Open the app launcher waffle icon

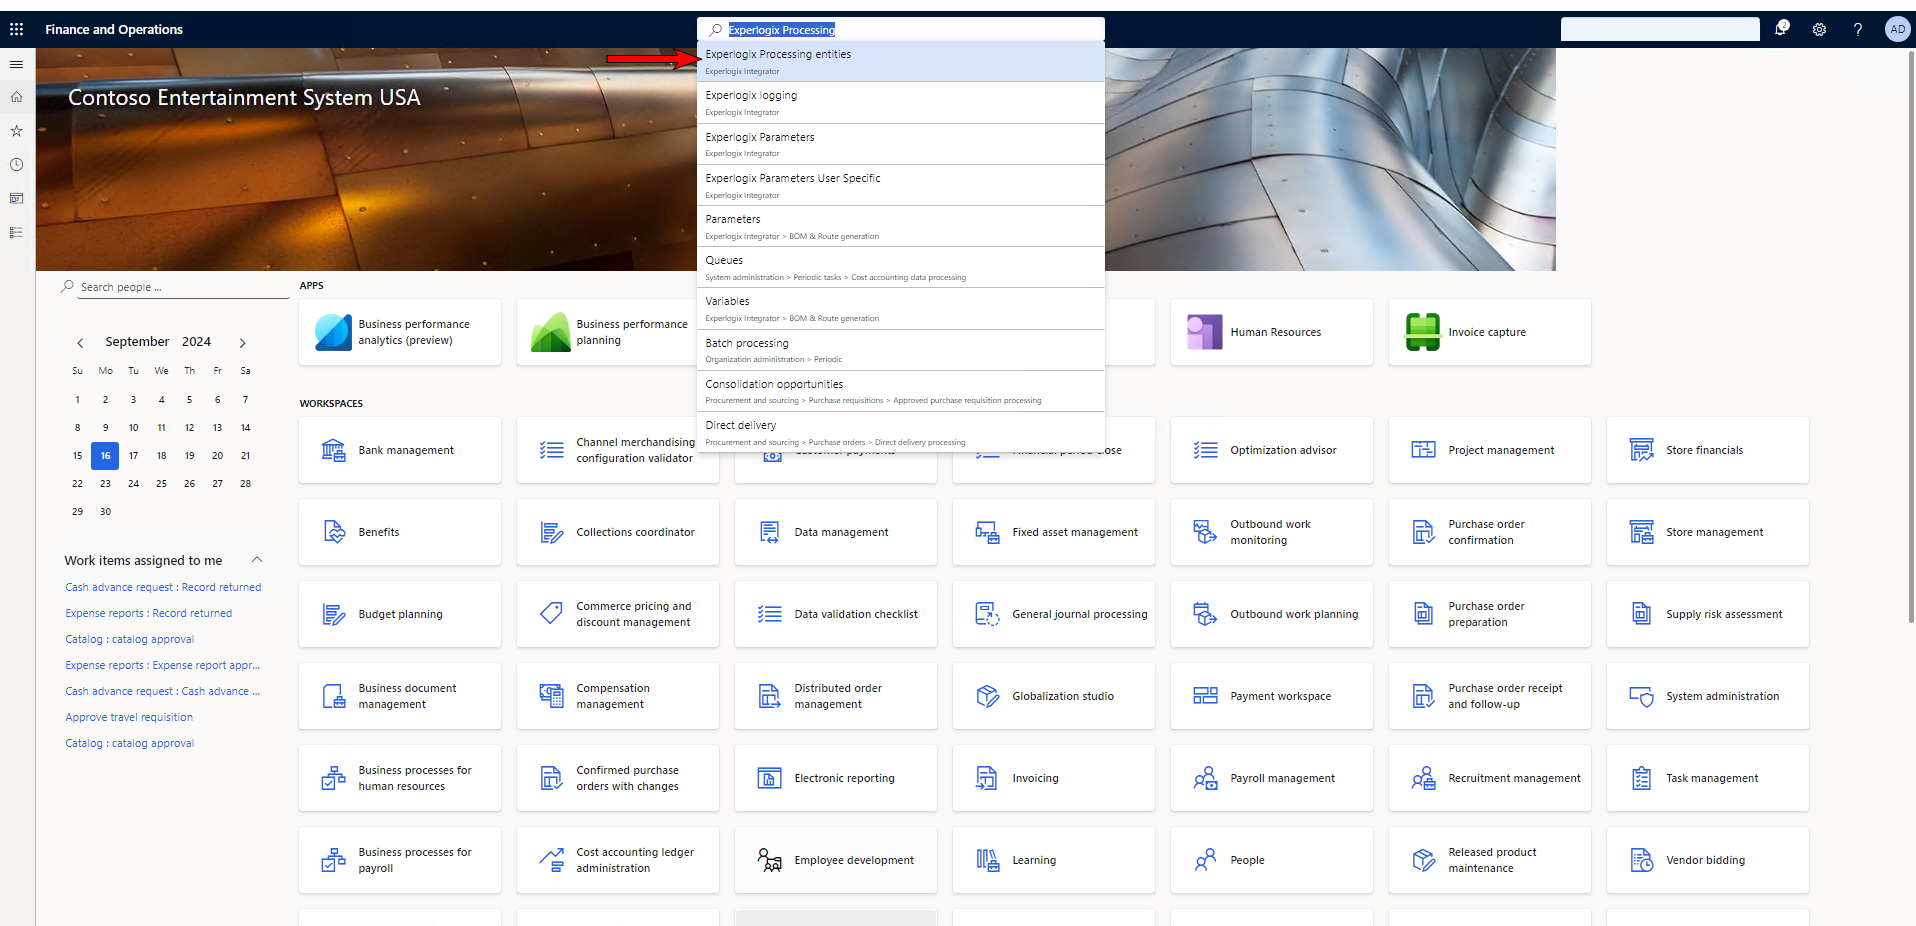[17, 29]
